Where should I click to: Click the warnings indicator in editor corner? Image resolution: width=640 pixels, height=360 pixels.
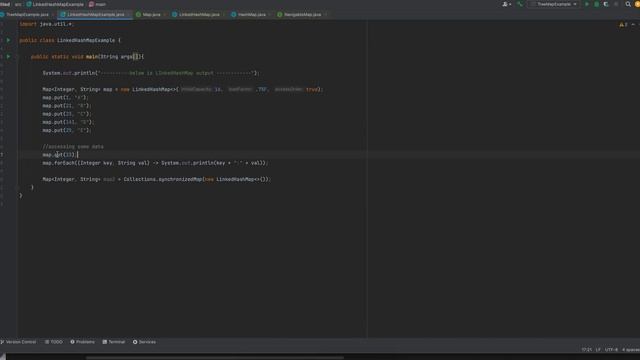coord(623,24)
